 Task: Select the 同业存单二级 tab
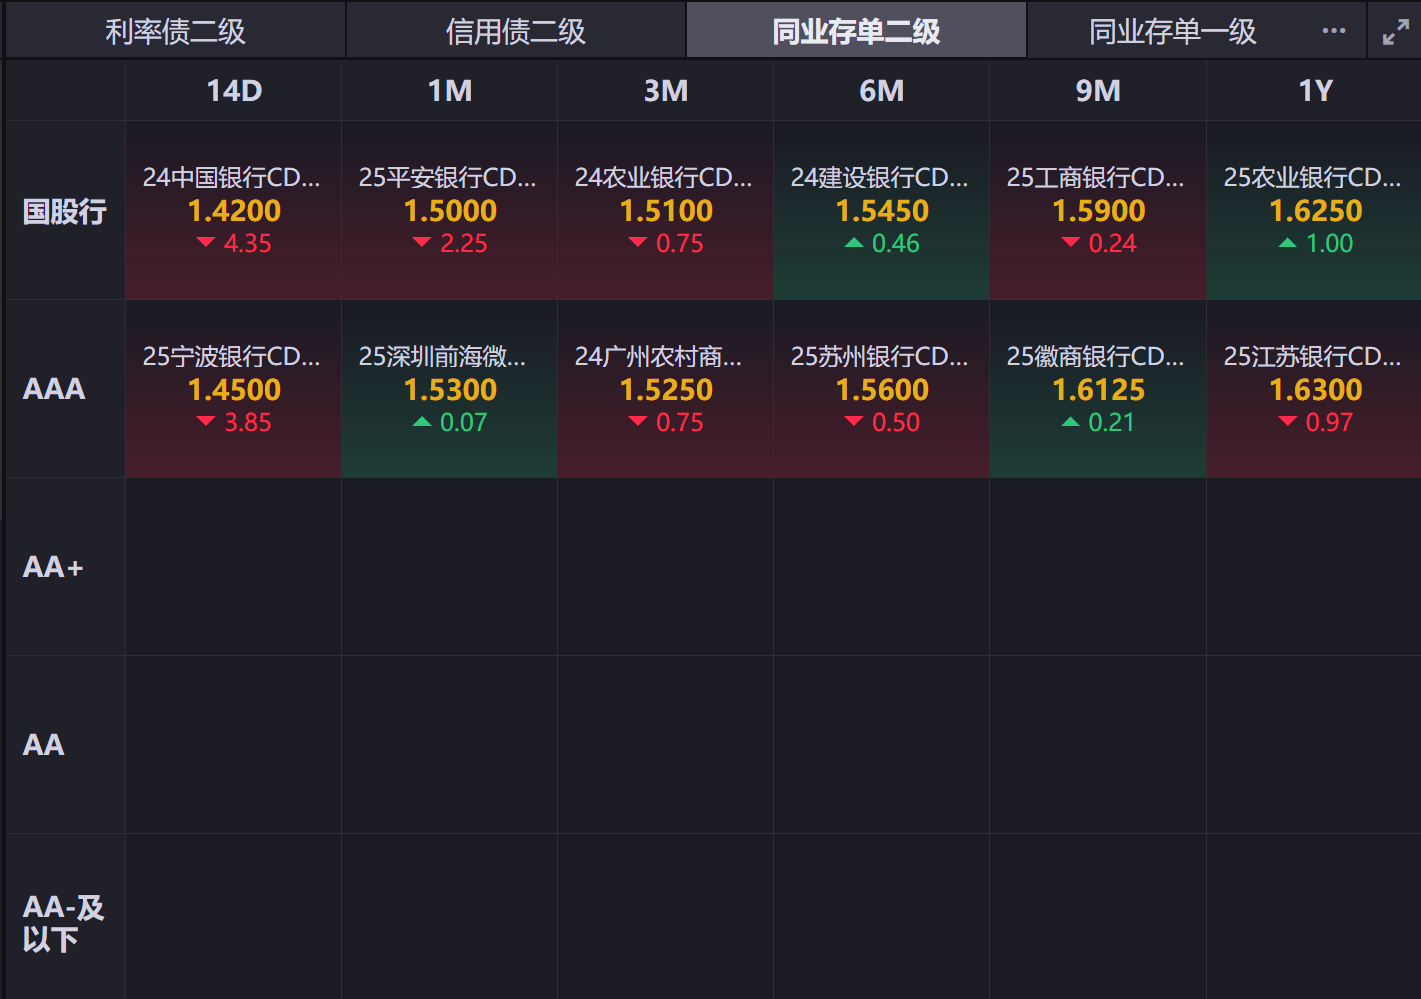pyautogui.click(x=856, y=32)
